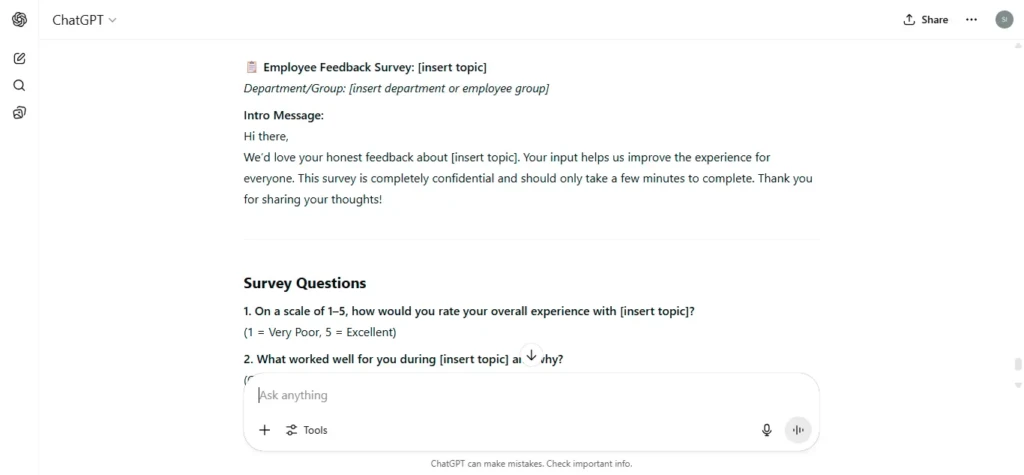The image size is (1024, 475).
Task: Start a new chat with the pencil icon
Action: [x=20, y=58]
